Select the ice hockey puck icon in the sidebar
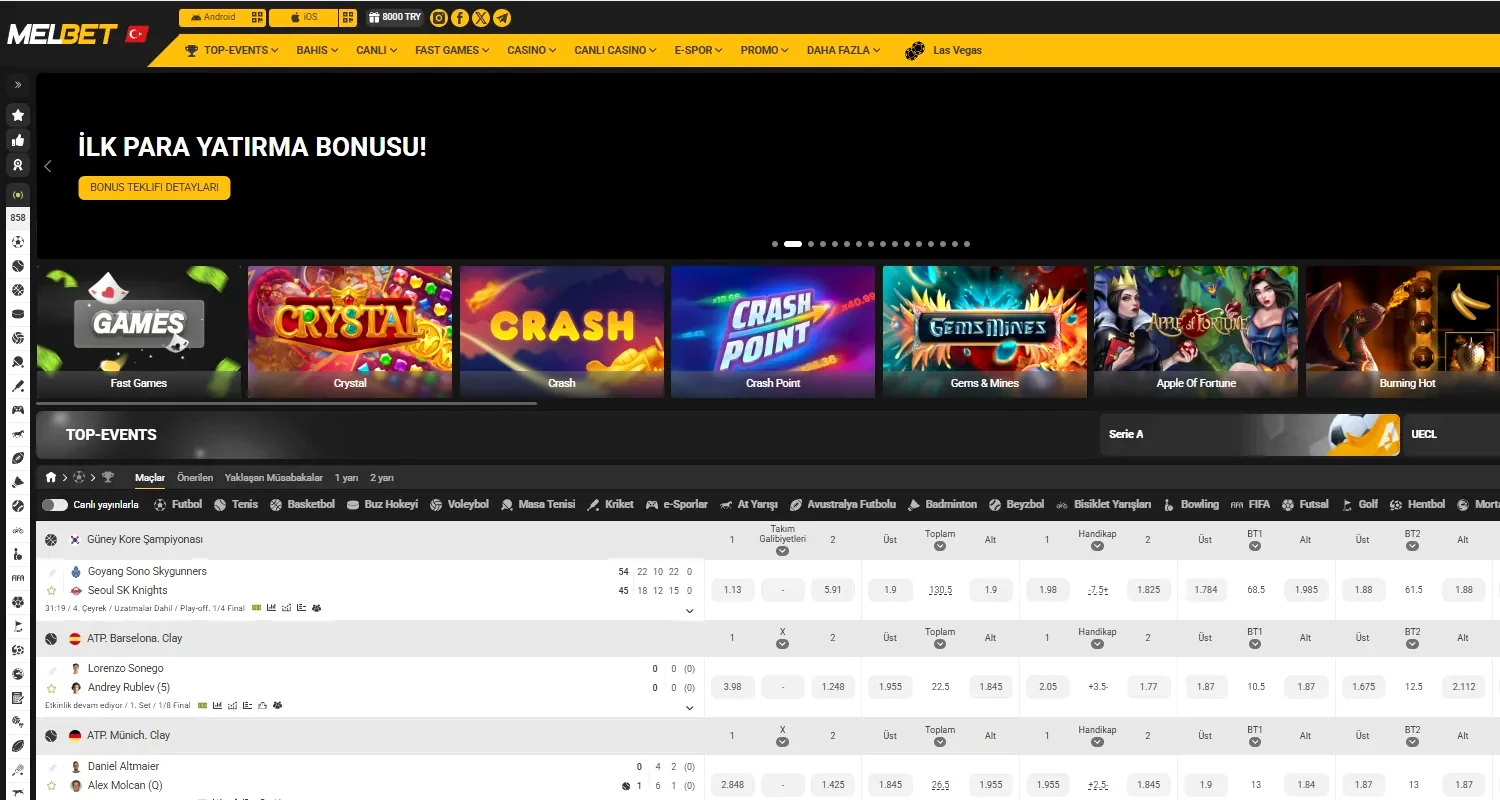This screenshot has width=1500, height=800. pyautogui.click(x=18, y=314)
